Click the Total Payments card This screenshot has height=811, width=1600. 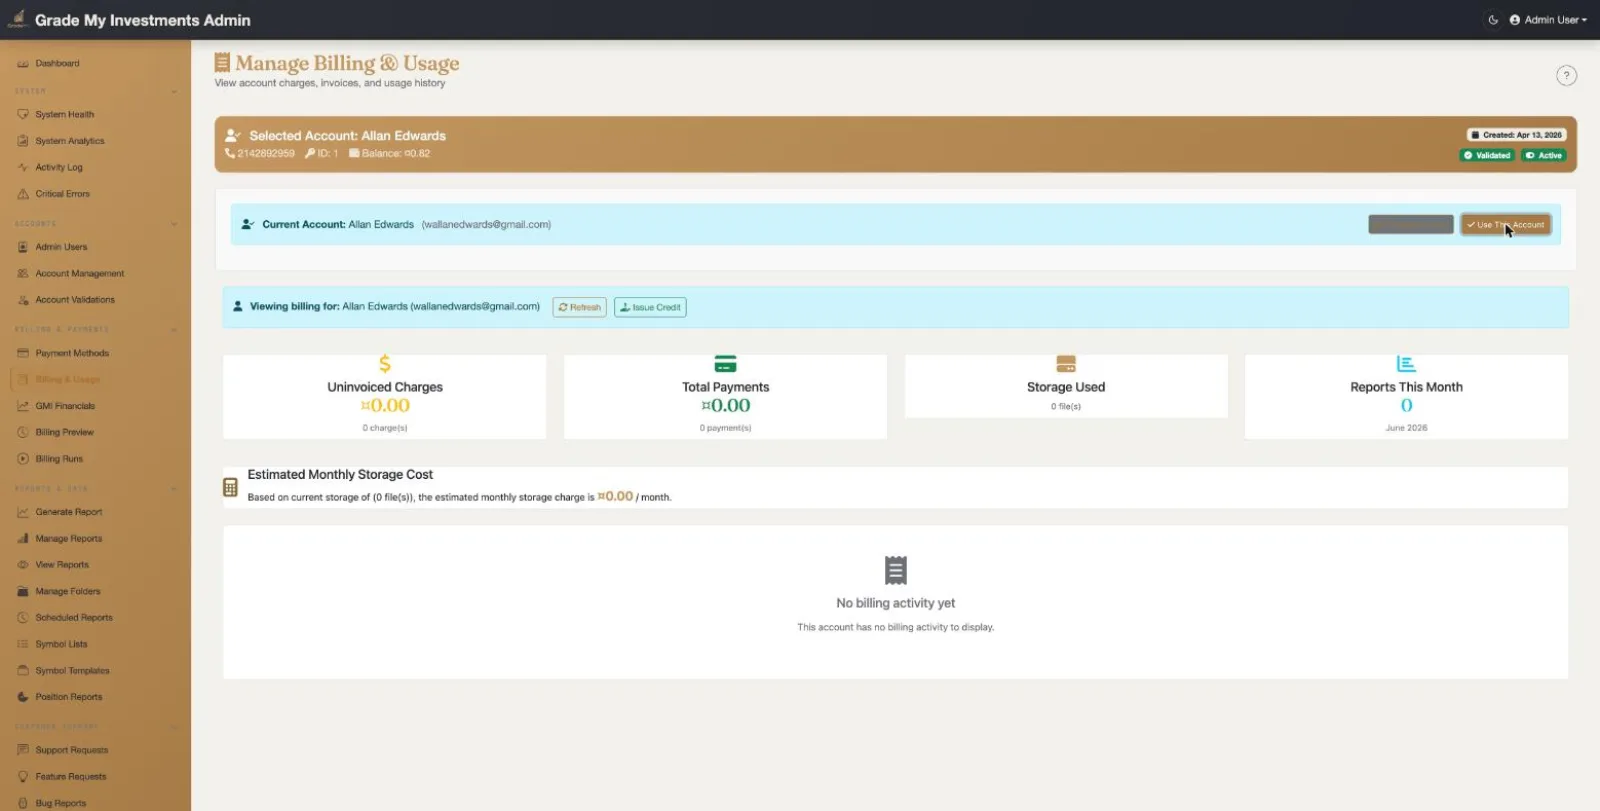click(x=725, y=397)
